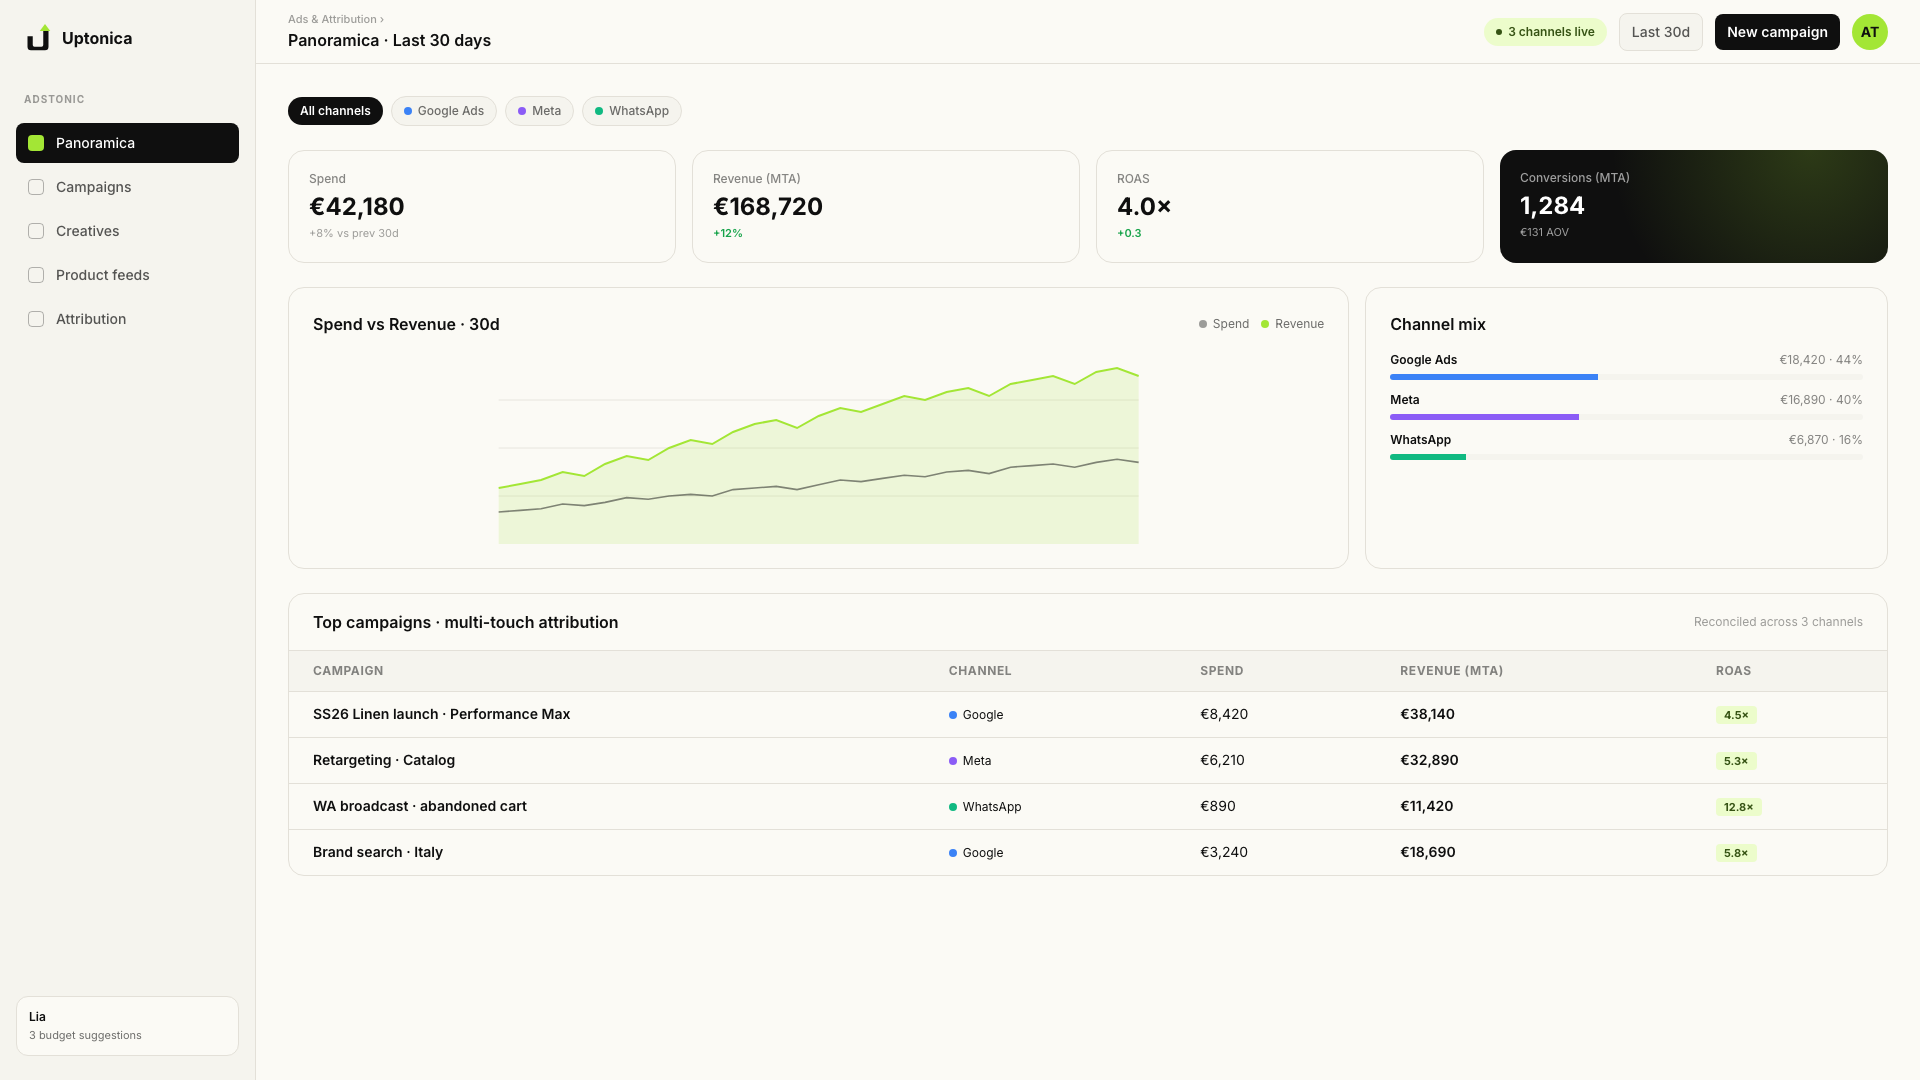
Task: Click the €11,420 revenue cell
Action: click(x=1426, y=806)
